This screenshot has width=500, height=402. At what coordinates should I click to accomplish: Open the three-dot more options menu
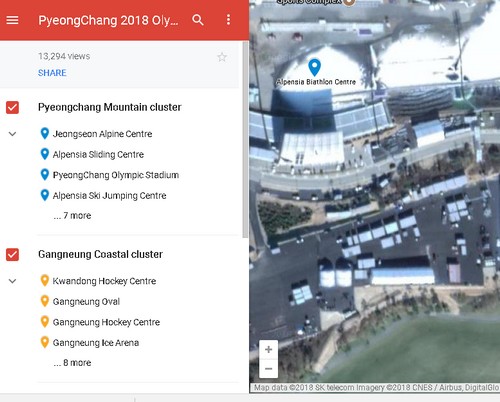(x=228, y=20)
